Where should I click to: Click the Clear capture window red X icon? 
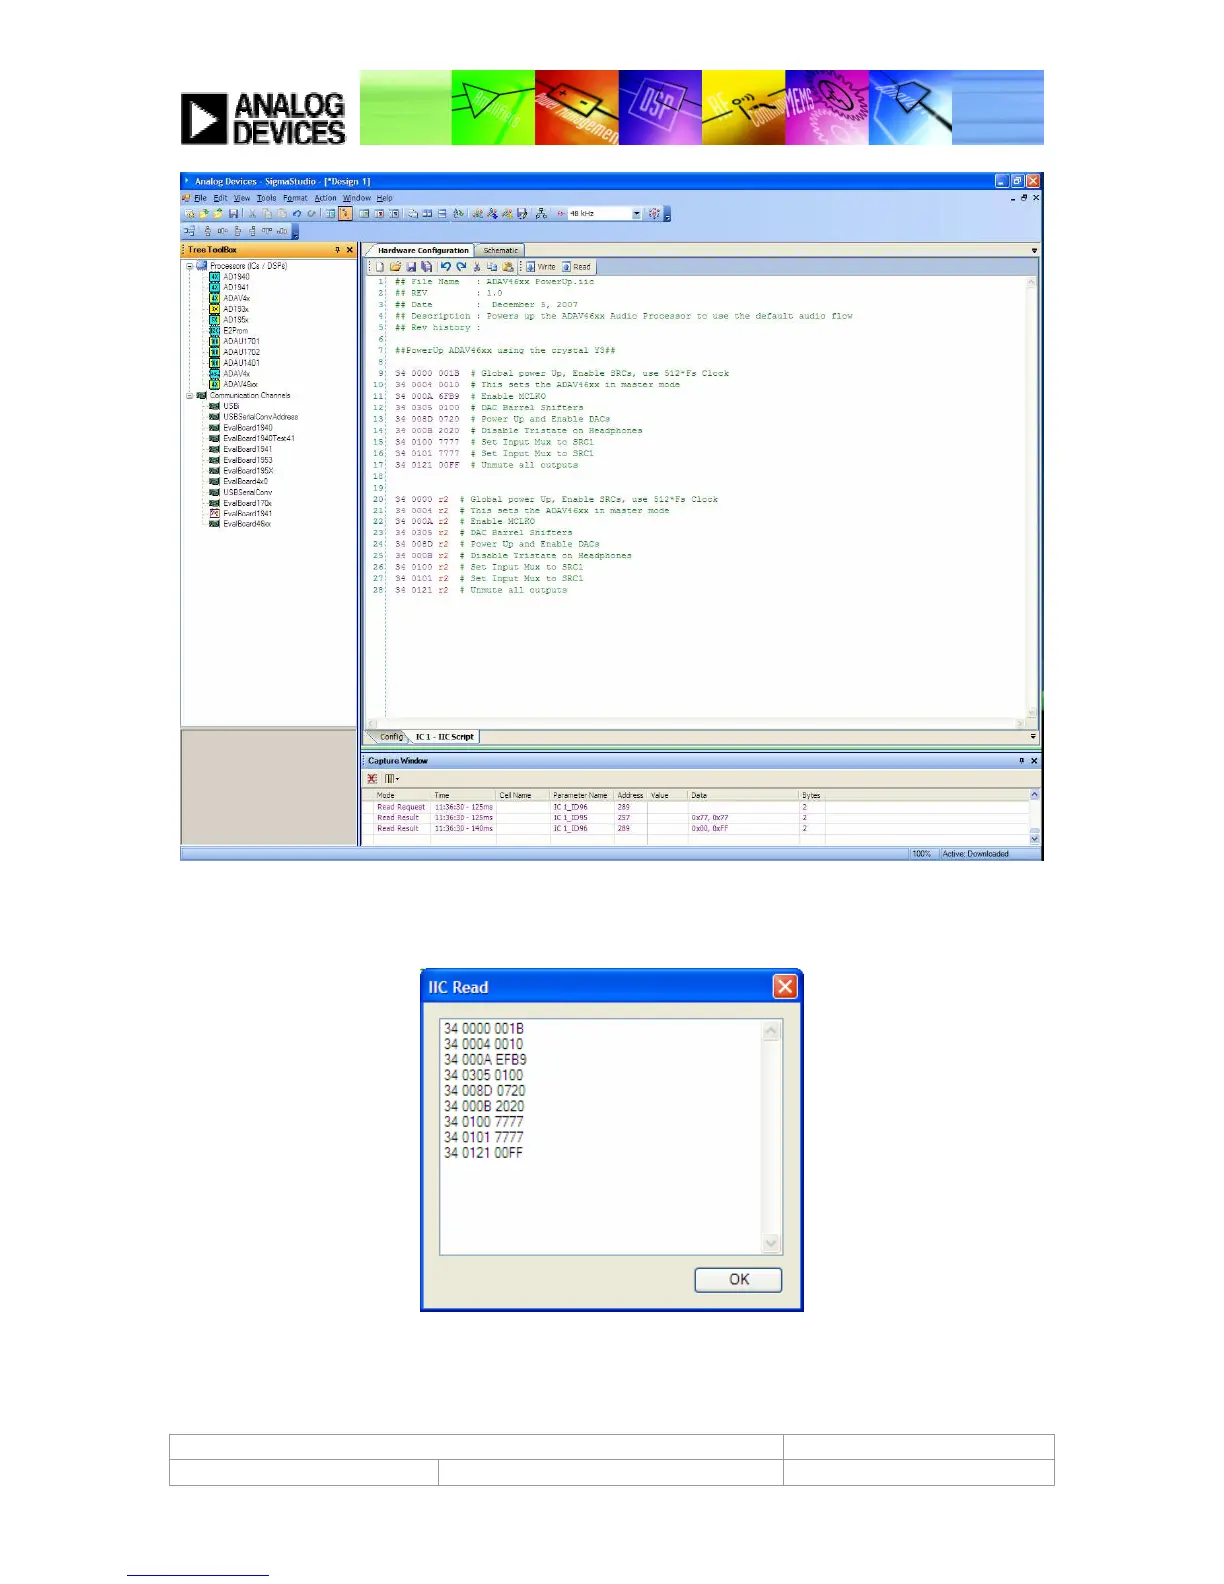click(372, 778)
